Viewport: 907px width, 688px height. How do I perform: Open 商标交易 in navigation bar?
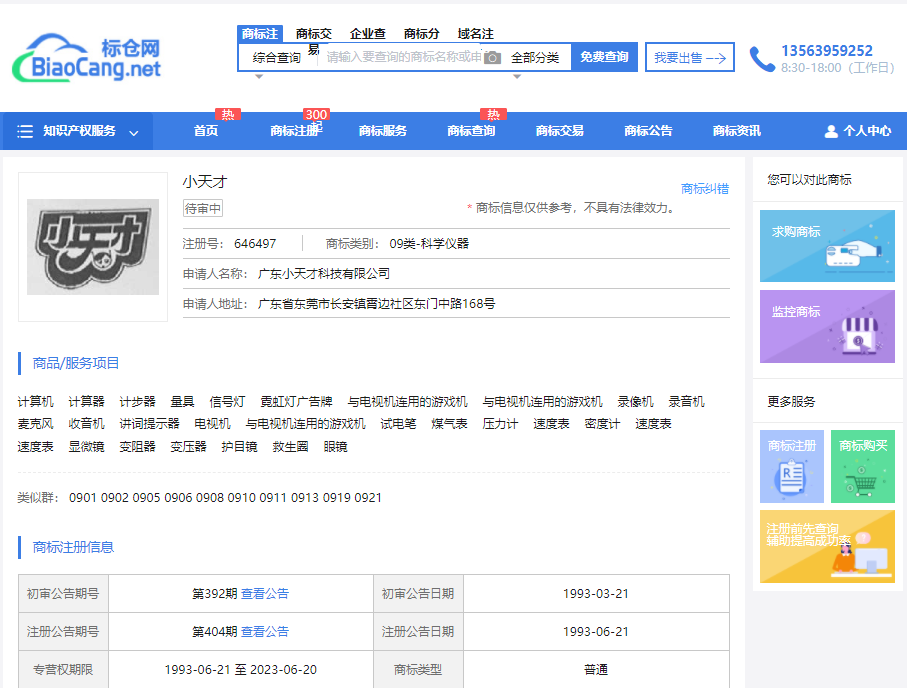559,131
